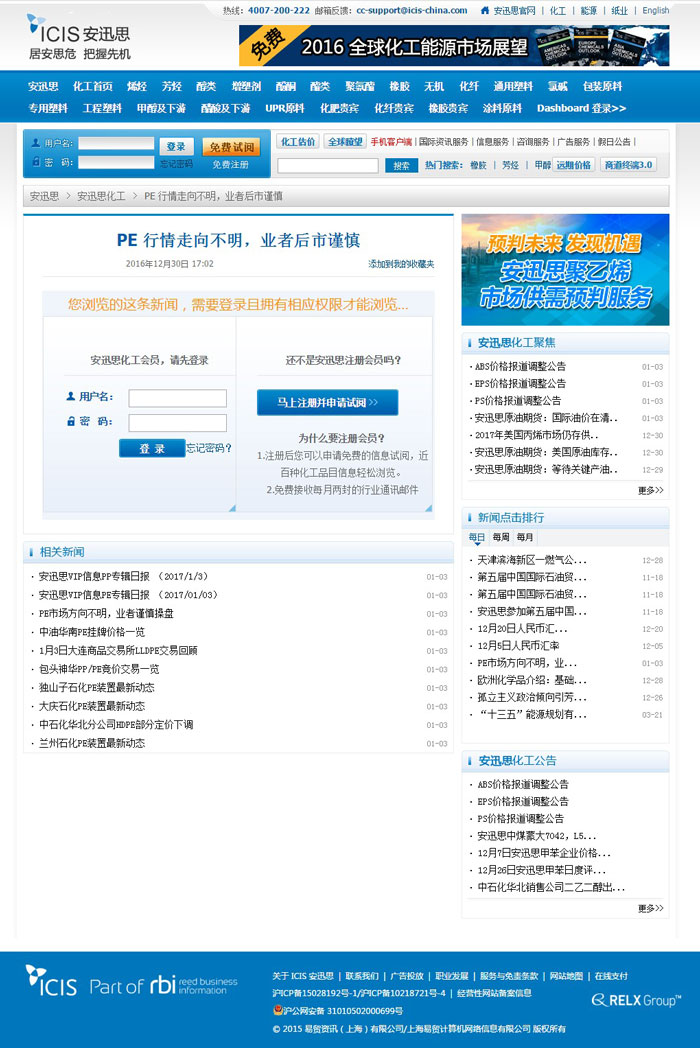Go to 化工首页 in navigation bar
Image resolution: width=700 pixels, height=1048 pixels.
click(x=92, y=86)
